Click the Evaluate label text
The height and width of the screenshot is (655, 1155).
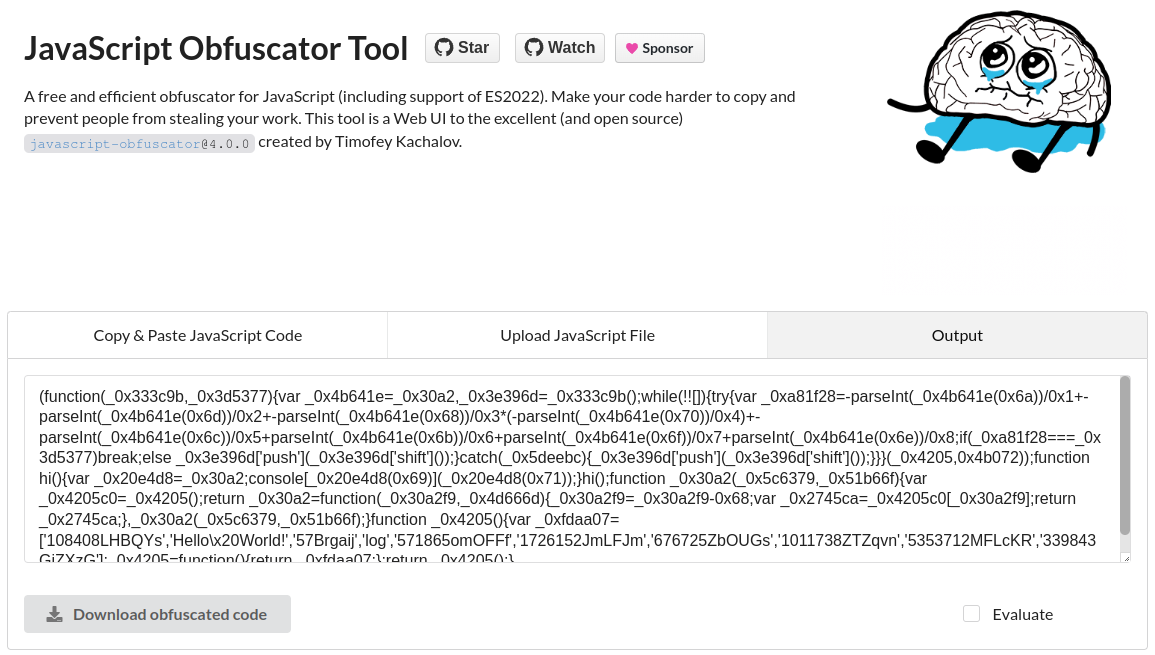coord(1022,614)
